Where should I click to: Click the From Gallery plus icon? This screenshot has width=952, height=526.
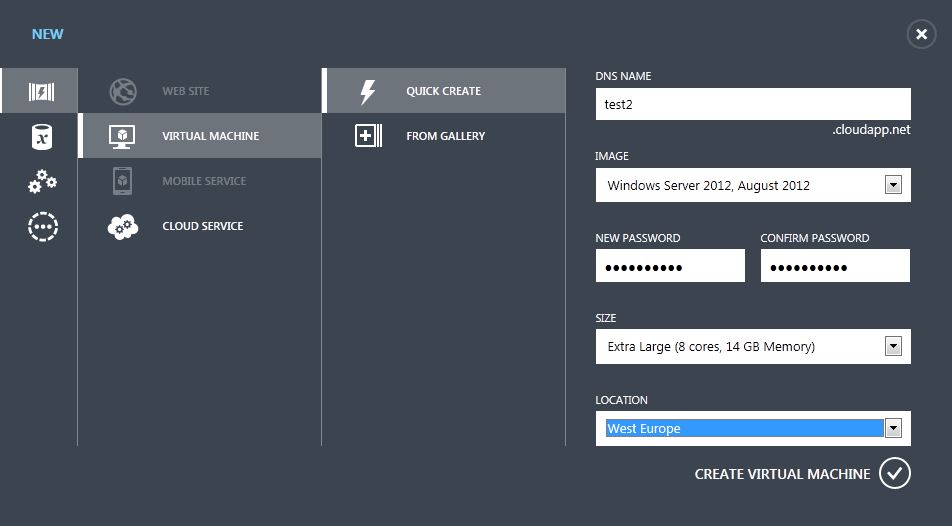(x=368, y=136)
